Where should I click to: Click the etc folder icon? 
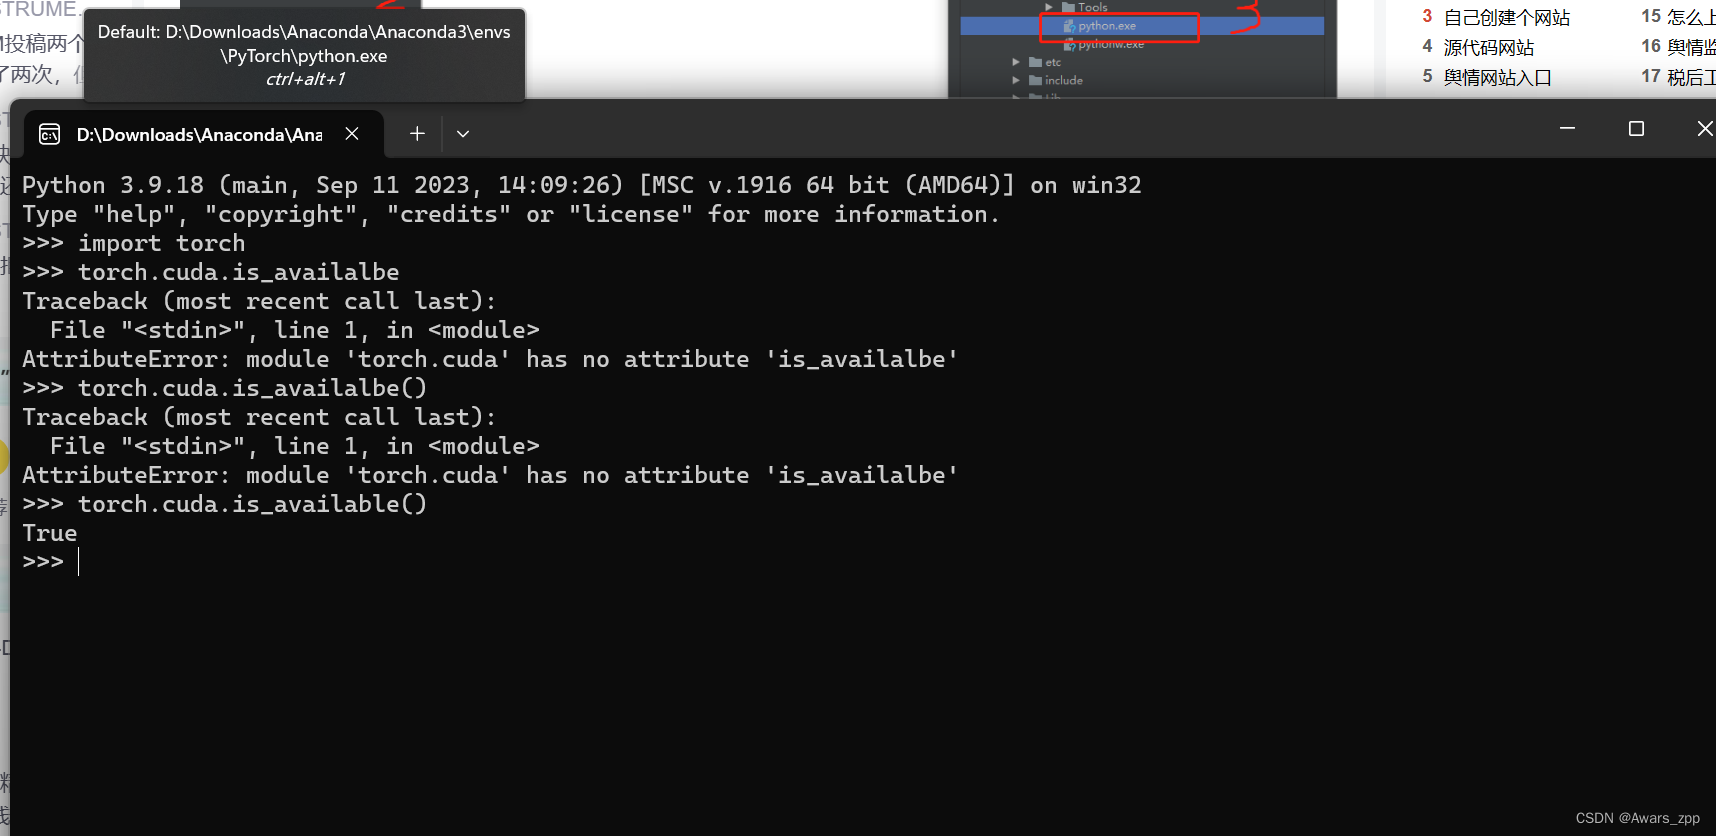pyautogui.click(x=1036, y=62)
